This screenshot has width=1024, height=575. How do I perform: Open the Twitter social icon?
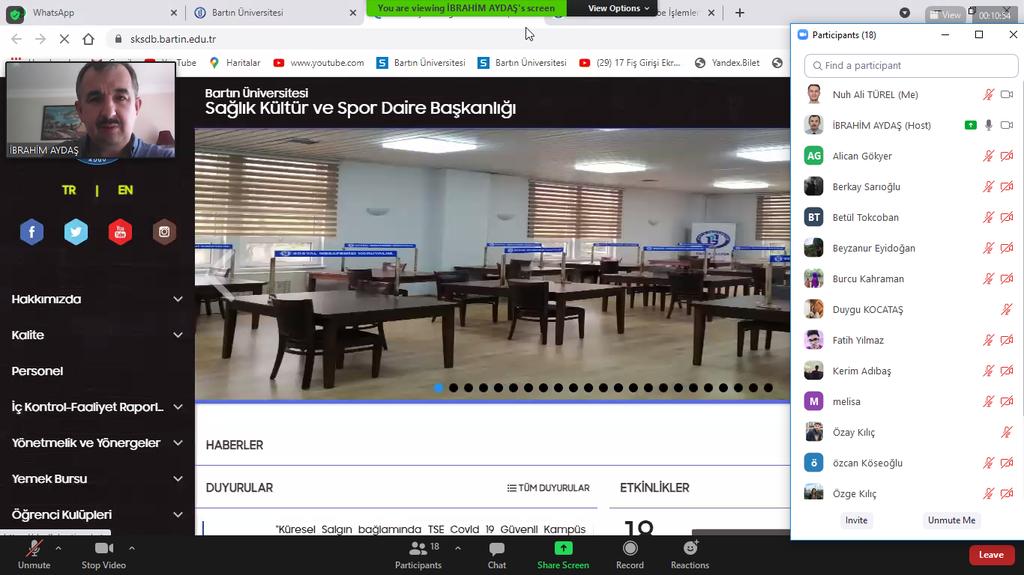(x=76, y=232)
